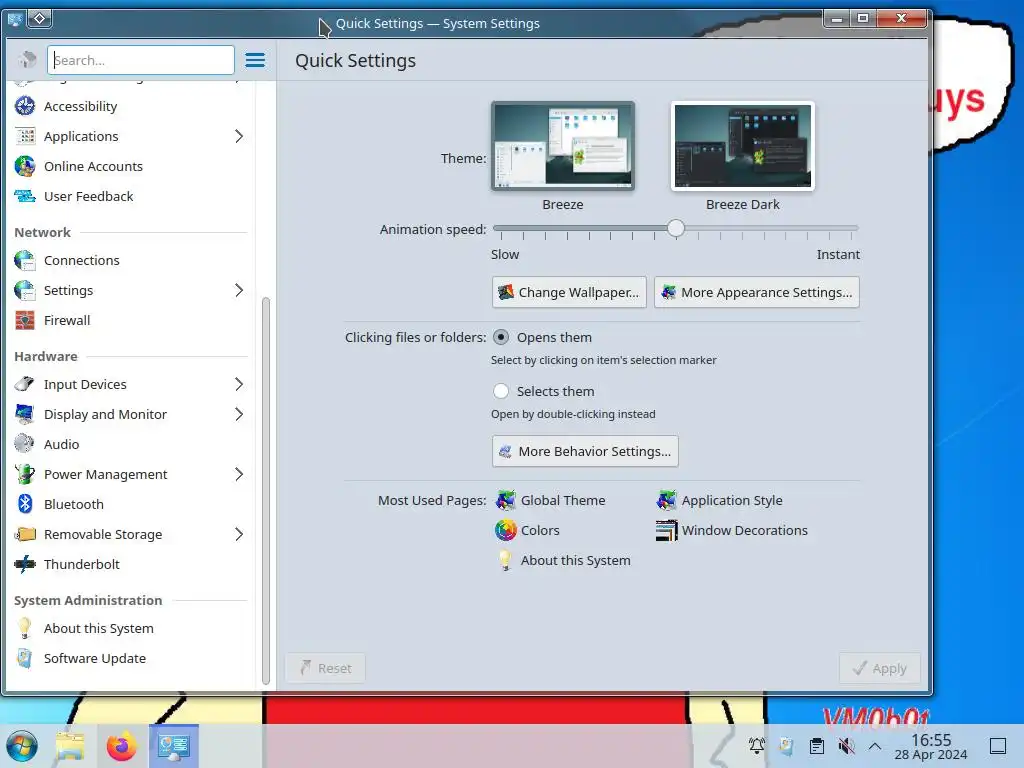Open Display and Monitor icon
The width and height of the screenshot is (1024, 768).
coord(25,414)
